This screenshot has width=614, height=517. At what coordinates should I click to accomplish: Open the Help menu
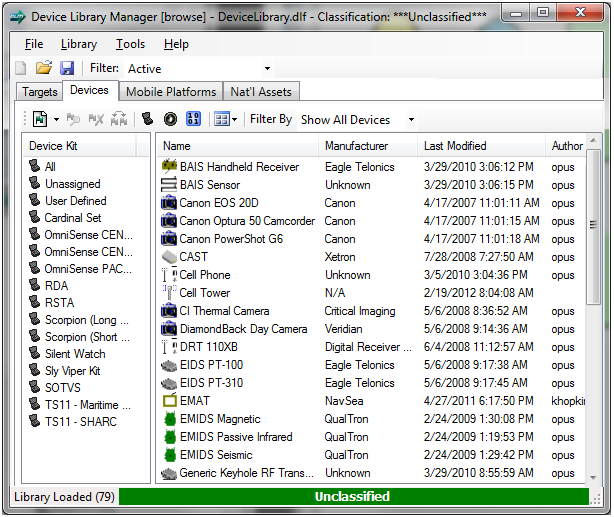176,44
